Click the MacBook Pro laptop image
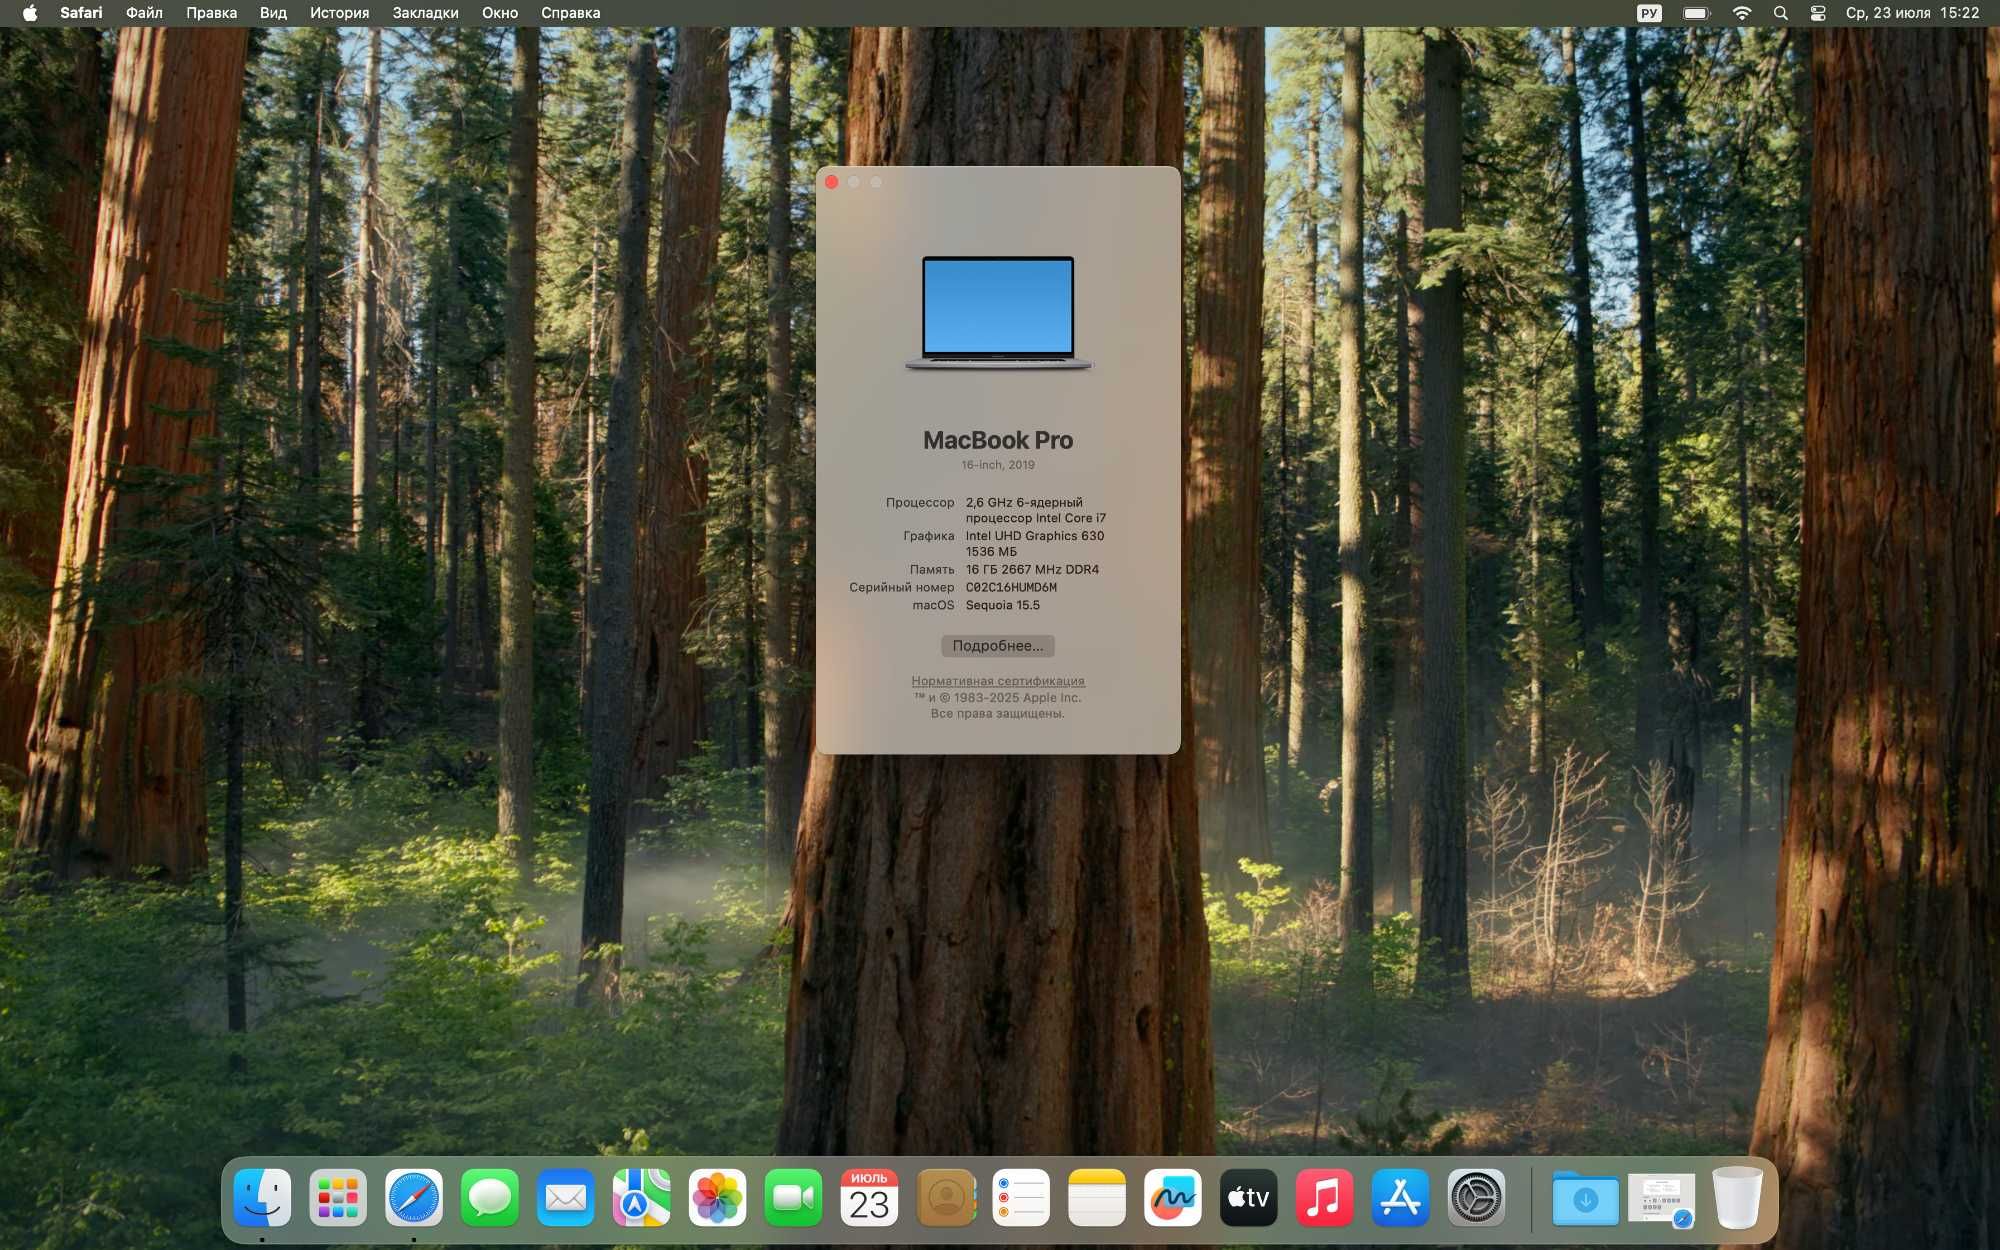 pyautogui.click(x=998, y=314)
